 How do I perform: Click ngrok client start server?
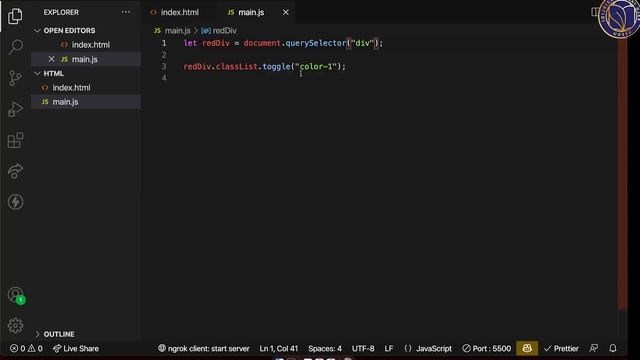(204, 349)
